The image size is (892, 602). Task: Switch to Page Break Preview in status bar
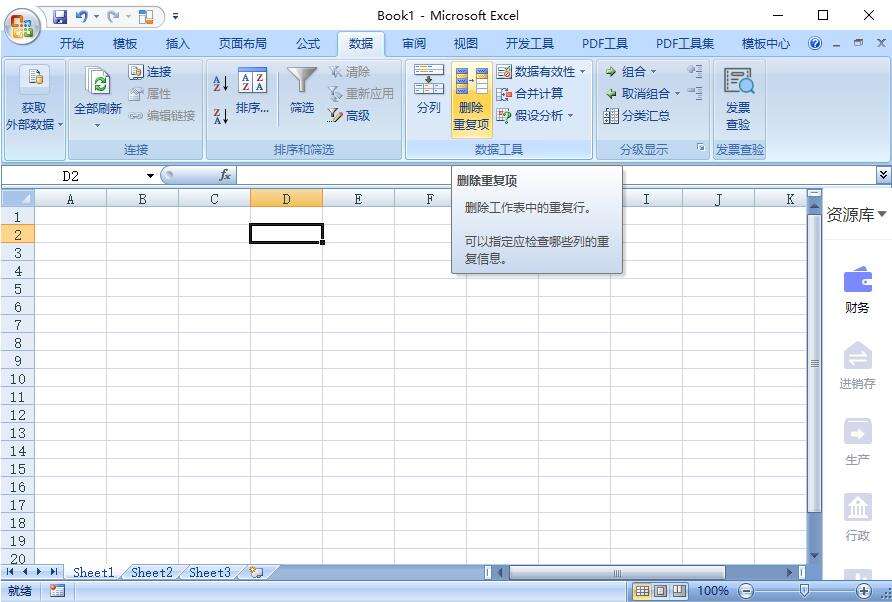(680, 591)
